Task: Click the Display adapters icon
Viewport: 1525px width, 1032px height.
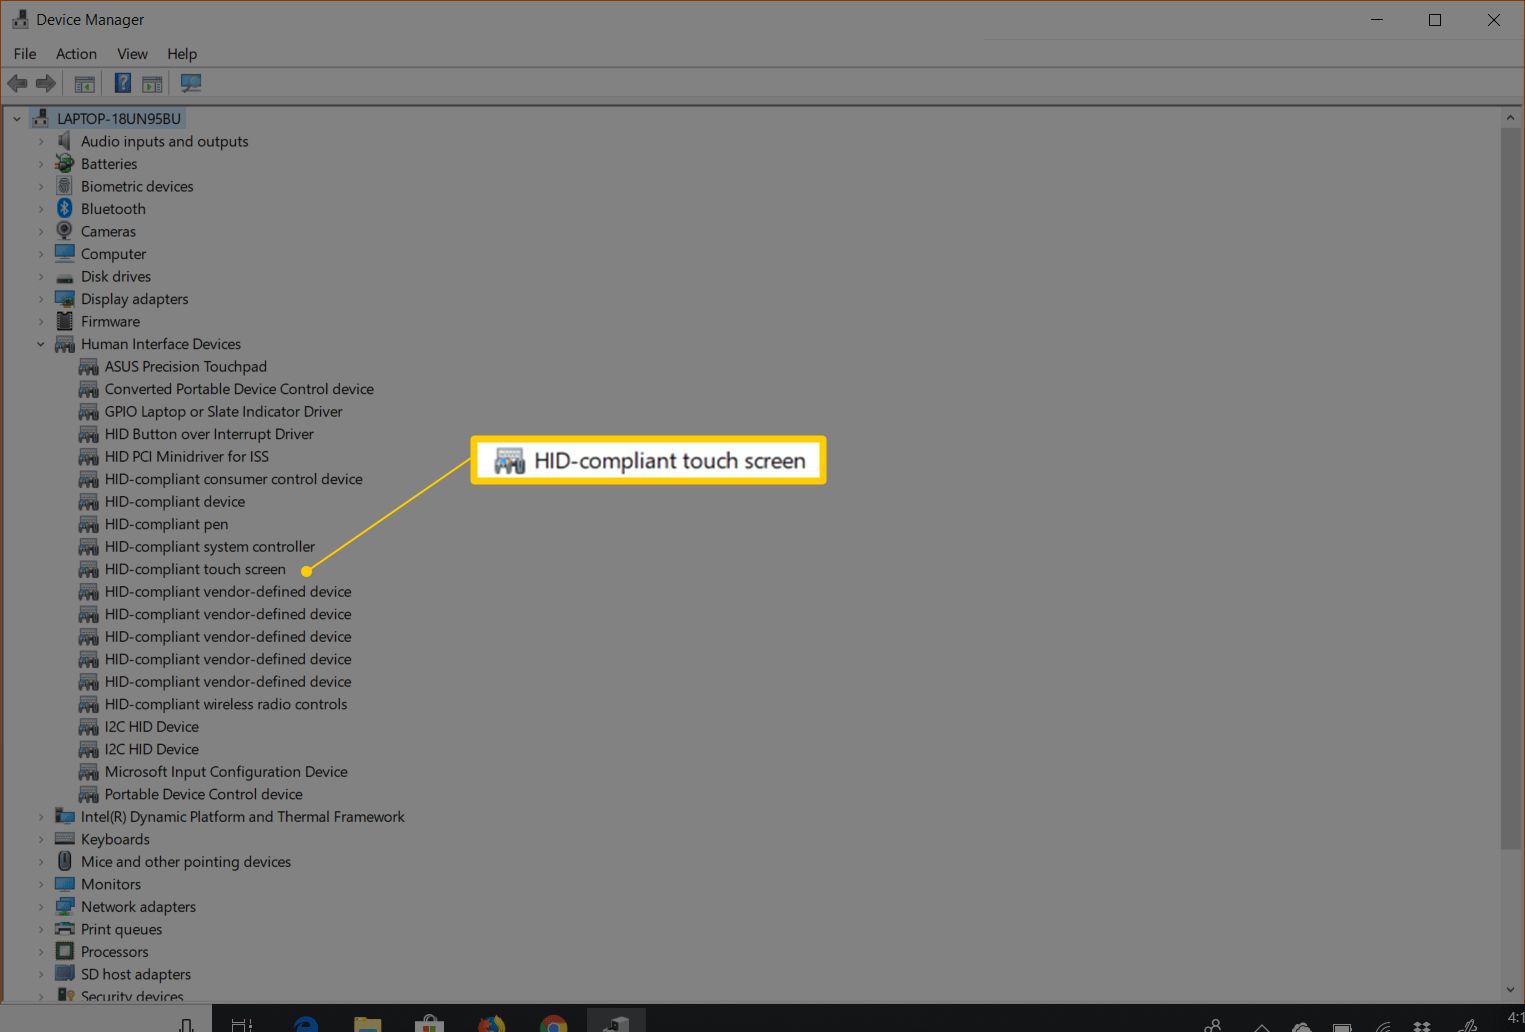Action: tap(65, 299)
